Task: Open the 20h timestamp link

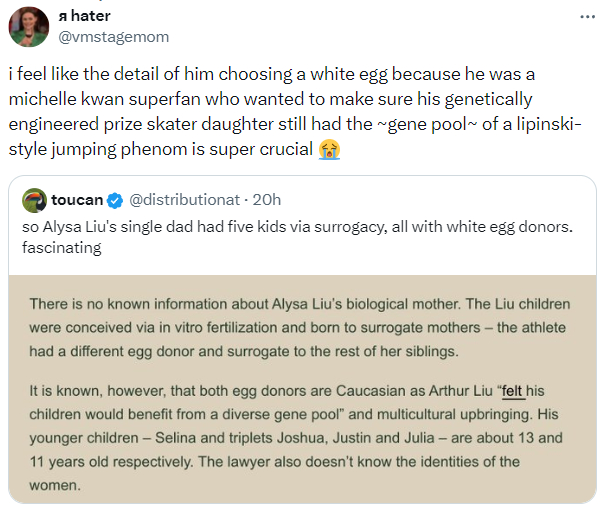Action: point(267,200)
